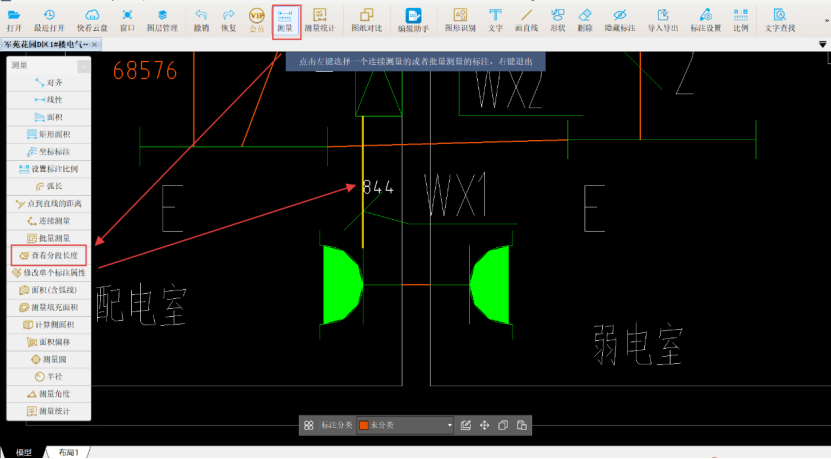Switch to the 布局1 layout tab
831x459 pixels.
coord(68,453)
